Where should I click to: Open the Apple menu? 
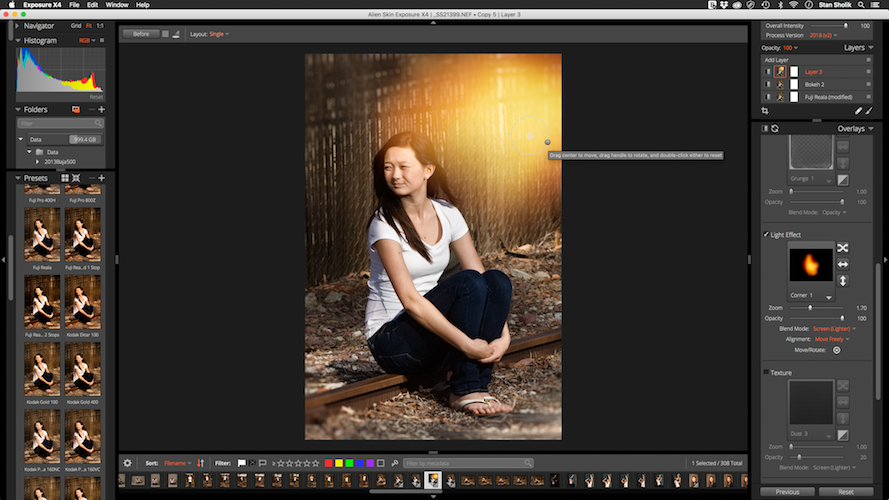point(11,5)
